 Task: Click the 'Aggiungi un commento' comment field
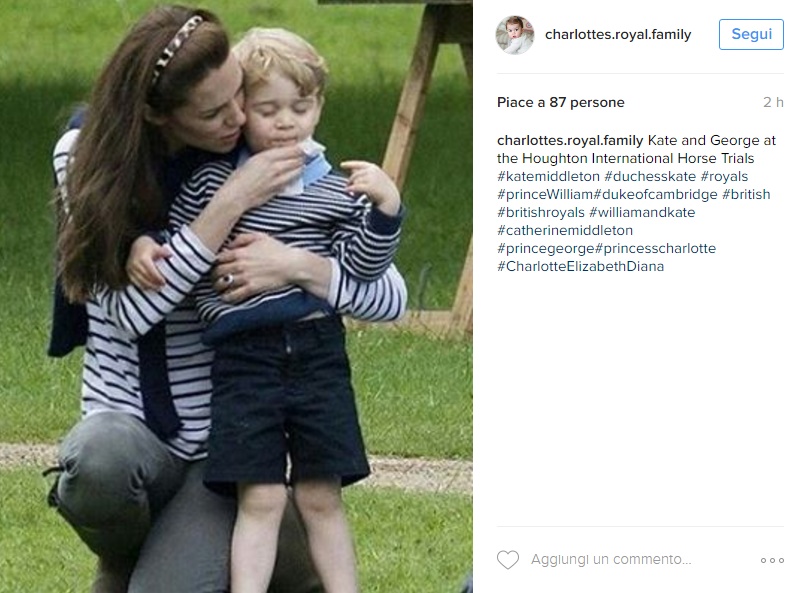[611, 559]
